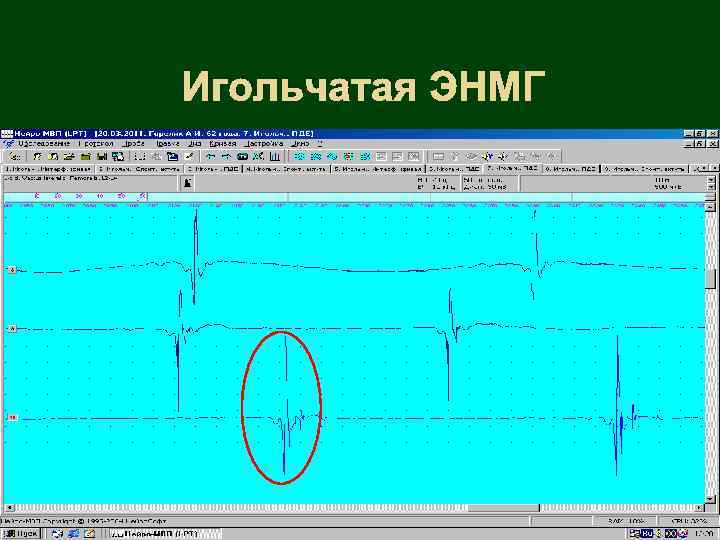Viewport: 720px width, 540px height.
Task: Open the Вид menu
Action: click(x=195, y=144)
